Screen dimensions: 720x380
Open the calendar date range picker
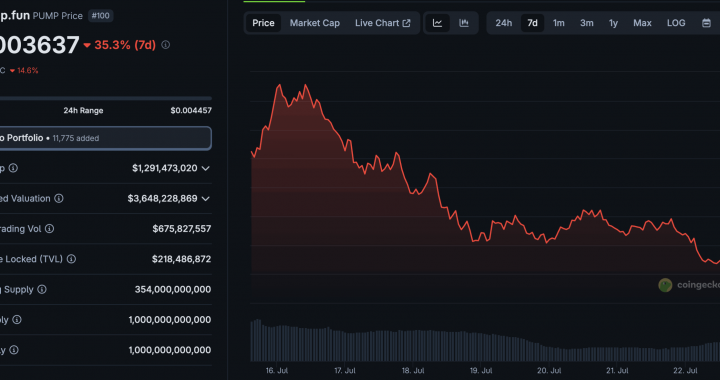click(x=706, y=23)
